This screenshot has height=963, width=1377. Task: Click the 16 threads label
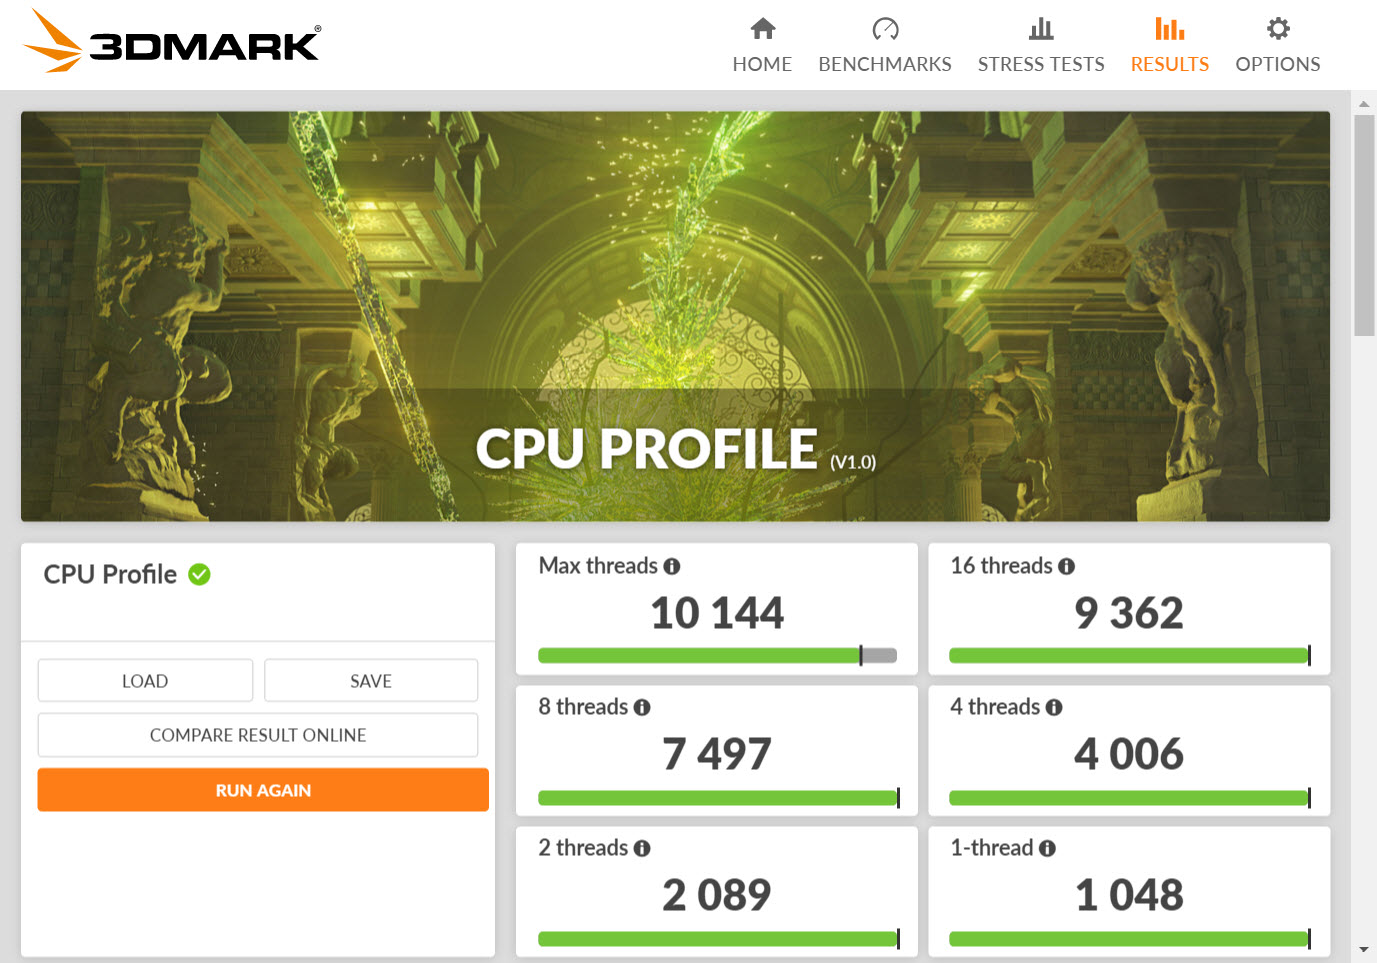[1001, 566]
